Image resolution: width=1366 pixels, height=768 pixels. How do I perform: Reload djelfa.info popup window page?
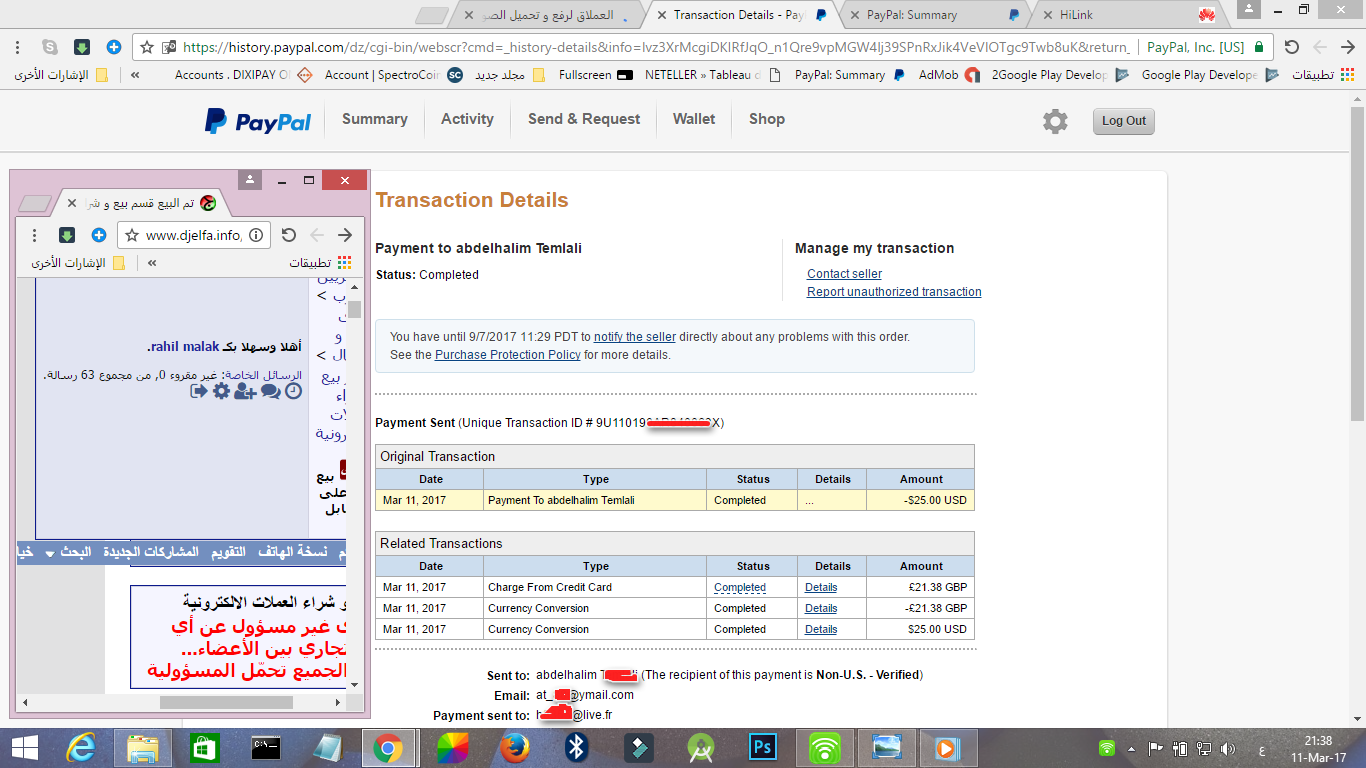288,235
